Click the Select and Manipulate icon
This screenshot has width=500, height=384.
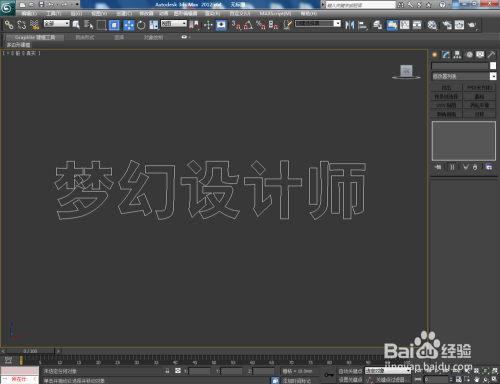(208, 25)
